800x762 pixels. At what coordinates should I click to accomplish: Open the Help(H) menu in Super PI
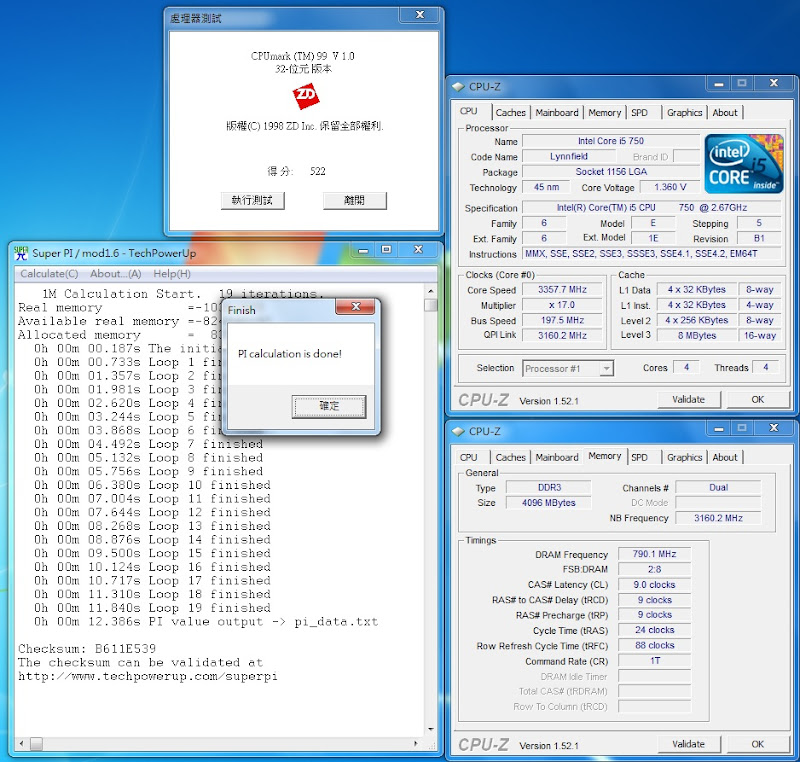172,274
